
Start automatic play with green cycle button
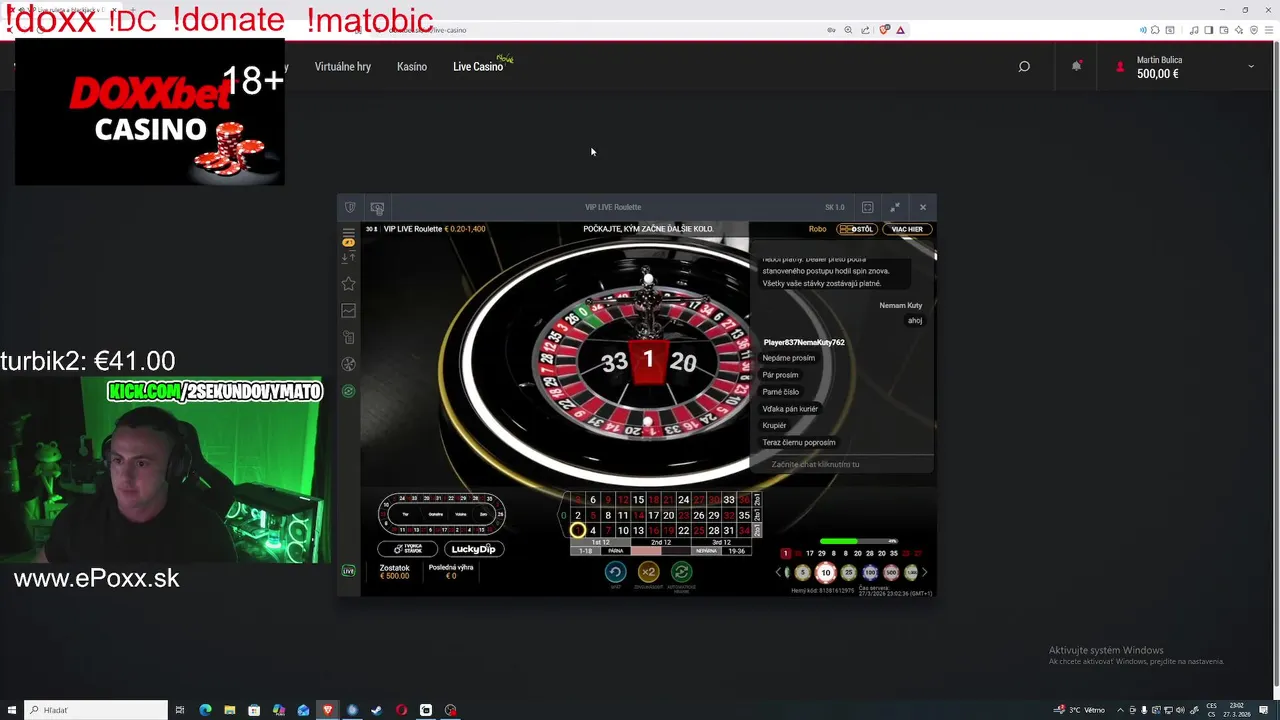click(682, 572)
